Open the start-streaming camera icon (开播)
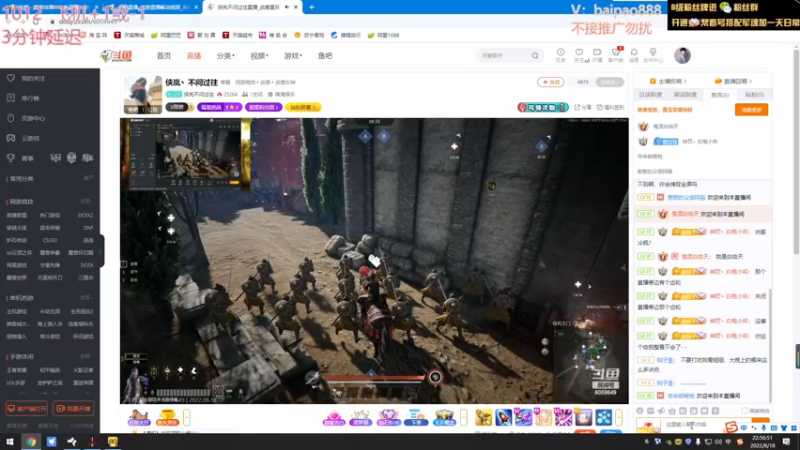Screen dimensions: 800x450 pos(597,55)
